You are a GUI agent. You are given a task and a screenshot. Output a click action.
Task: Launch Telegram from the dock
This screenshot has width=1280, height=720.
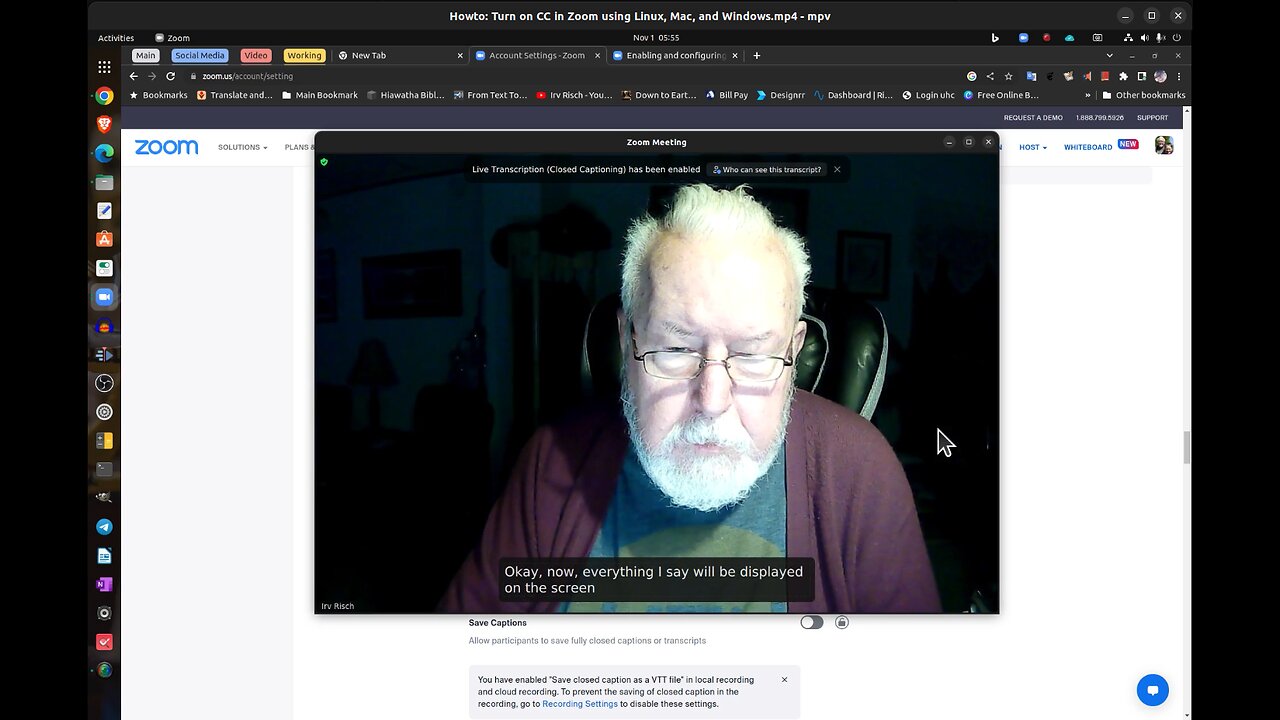pyautogui.click(x=104, y=527)
